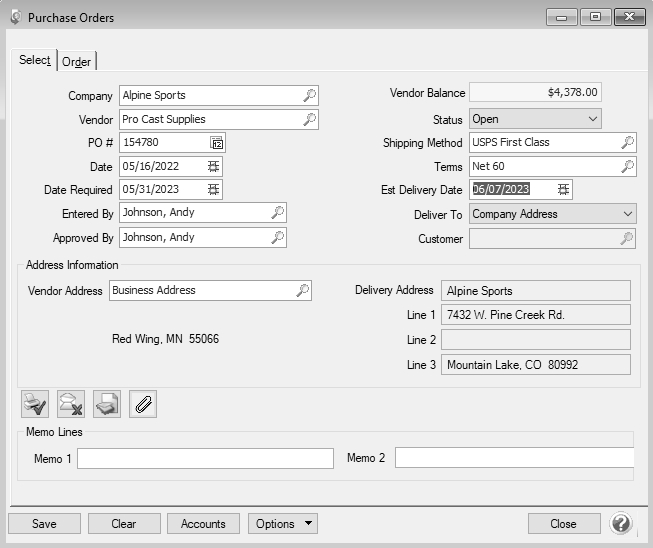Switch to the Order tab
The width and height of the screenshot is (653, 548).
point(77,62)
